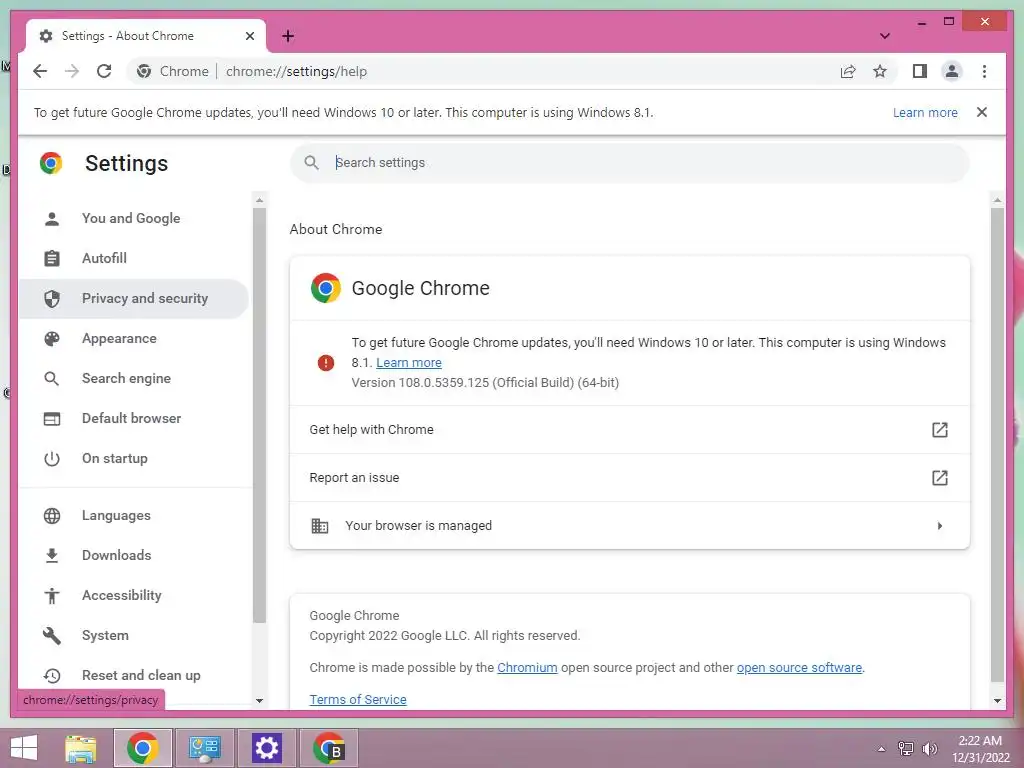The image size is (1024, 768).
Task: Click the external link icon for Get help
Action: coord(940,430)
